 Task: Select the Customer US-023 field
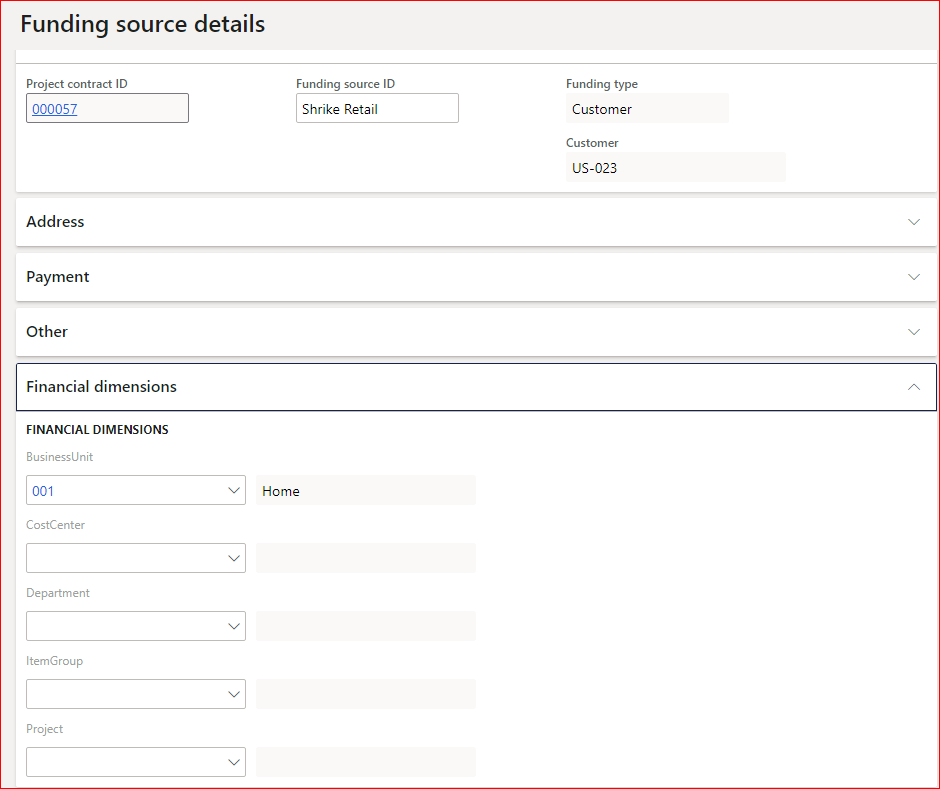pyautogui.click(x=675, y=168)
